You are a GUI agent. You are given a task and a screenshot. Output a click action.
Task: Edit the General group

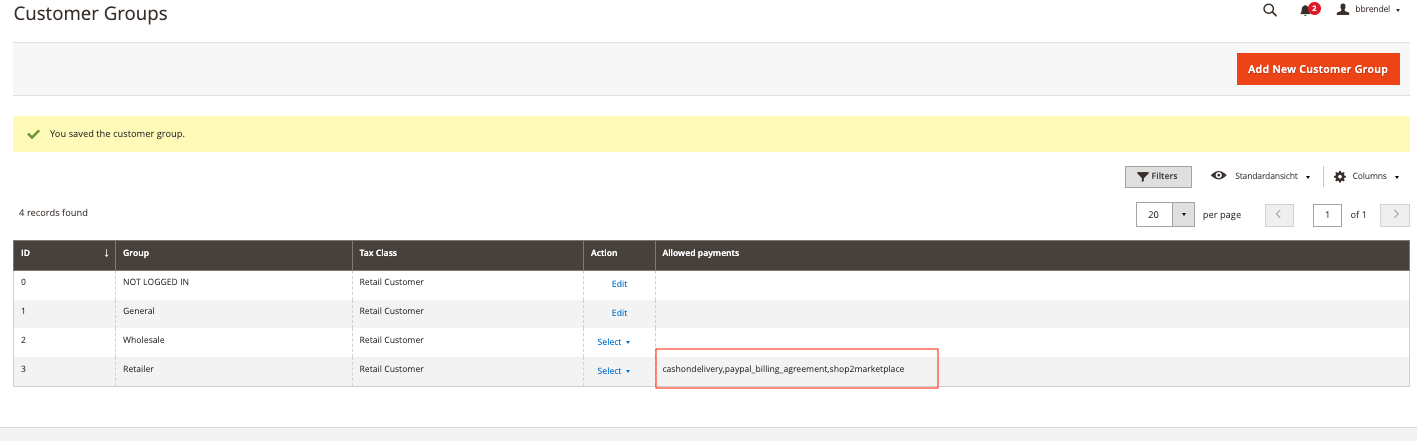pos(619,313)
